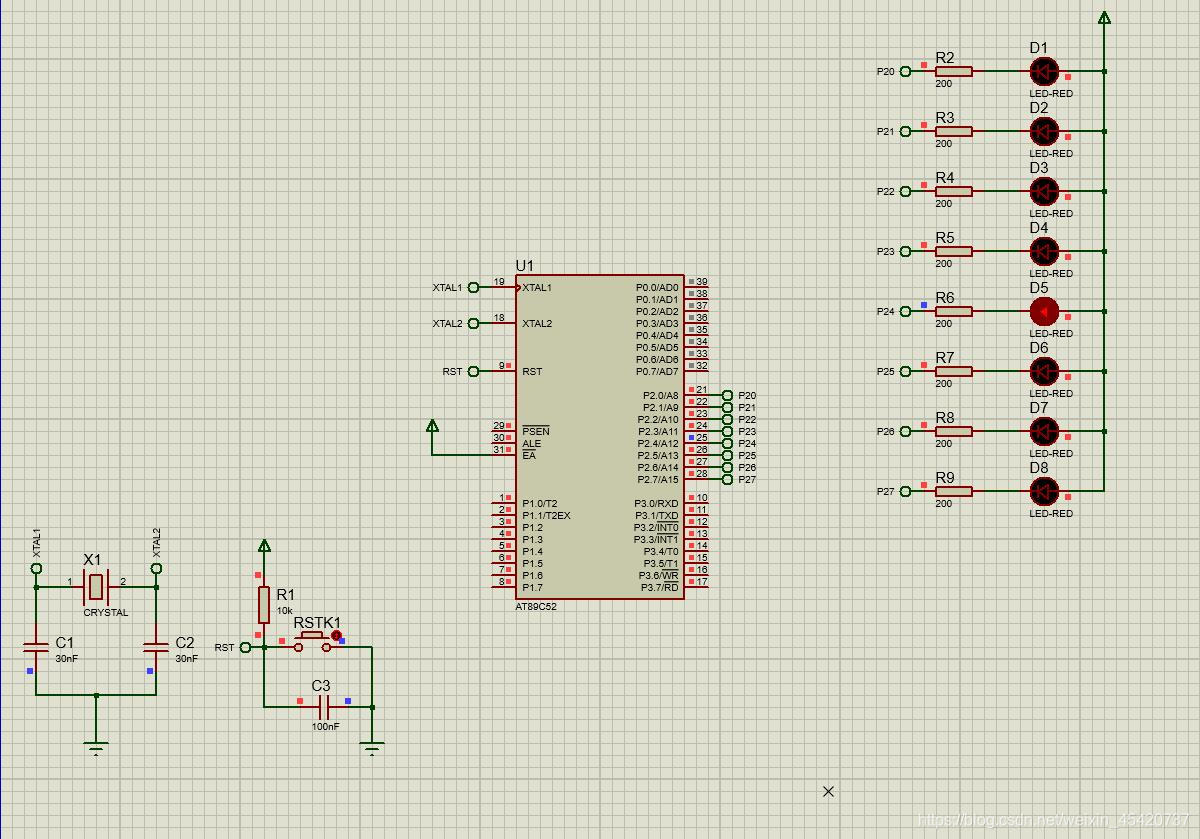Select capacitor C1 symbol
The image size is (1200, 839).
[36, 647]
